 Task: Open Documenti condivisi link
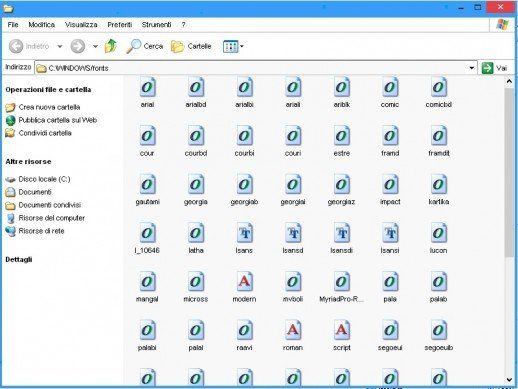pyautogui.click(x=43, y=205)
